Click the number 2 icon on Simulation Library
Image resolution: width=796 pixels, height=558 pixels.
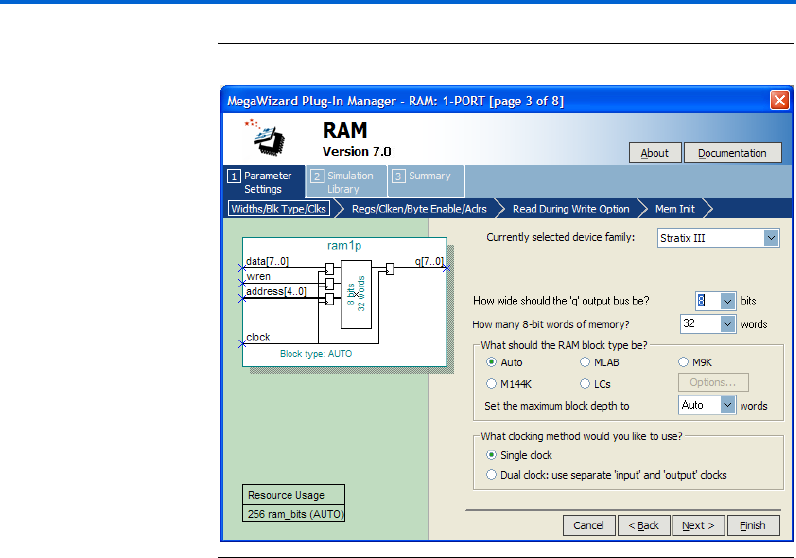pos(317,176)
